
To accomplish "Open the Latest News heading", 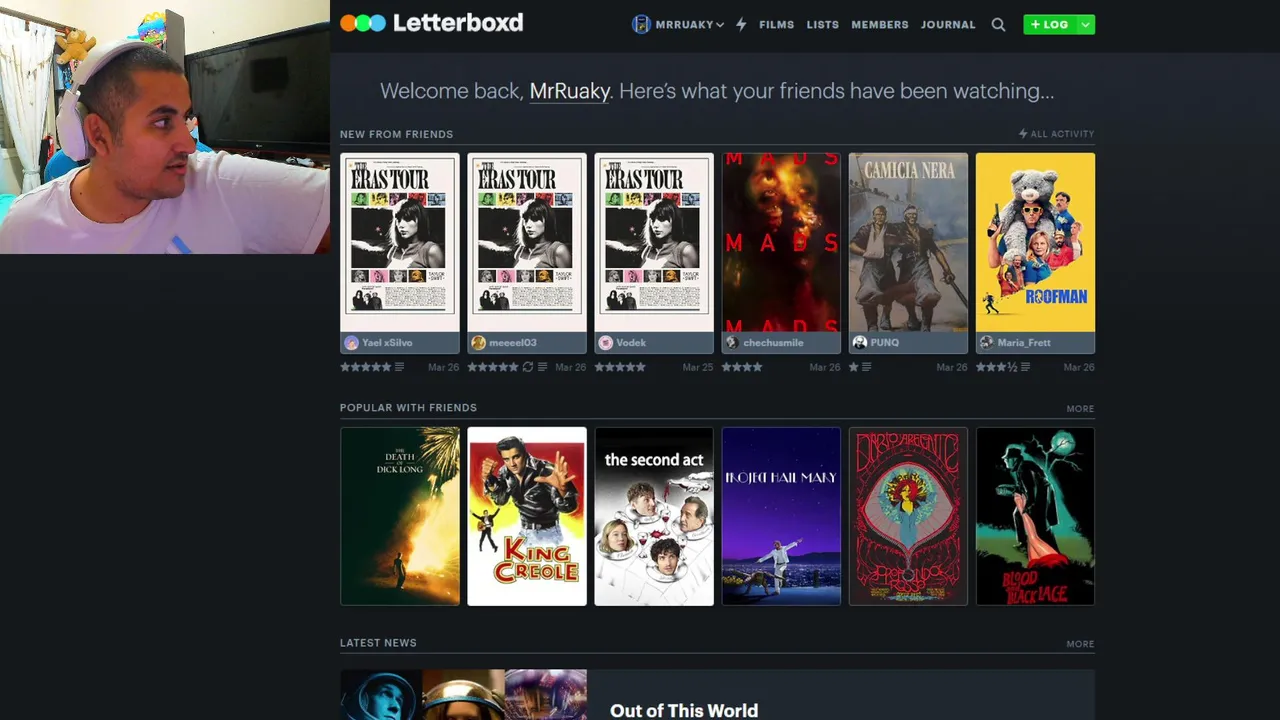I will tap(378, 643).
